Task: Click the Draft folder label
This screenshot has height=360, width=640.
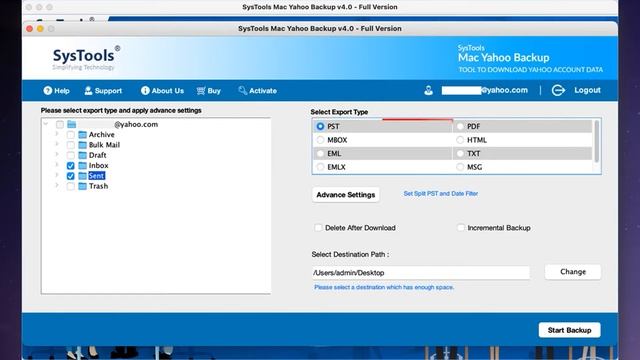Action: point(98,155)
